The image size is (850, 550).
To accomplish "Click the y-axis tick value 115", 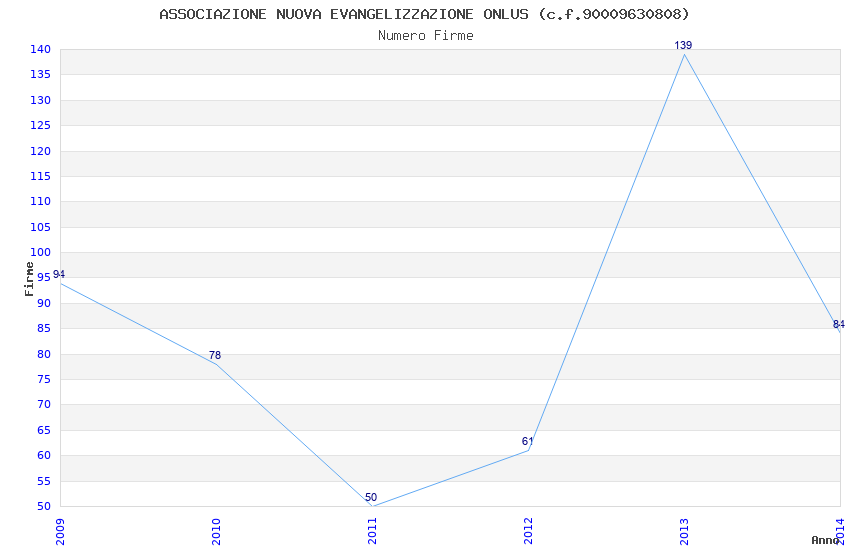I will click(41, 176).
